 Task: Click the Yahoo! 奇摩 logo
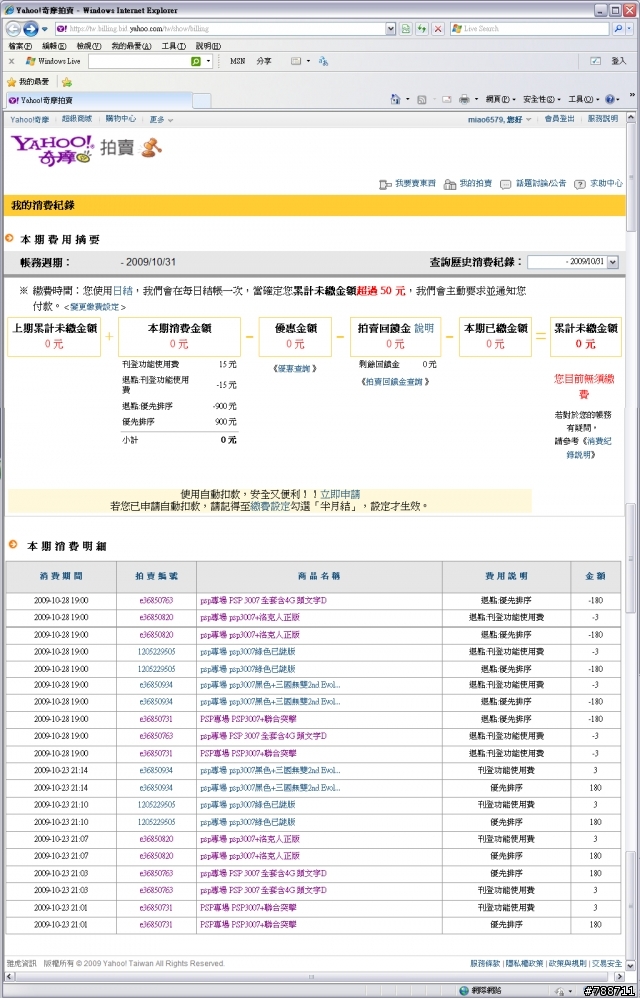coord(52,150)
